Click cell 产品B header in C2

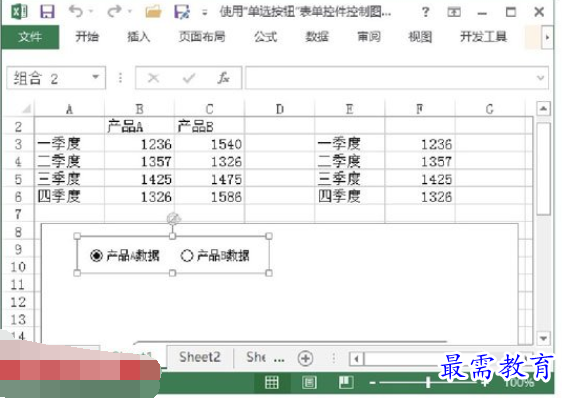tap(210, 126)
